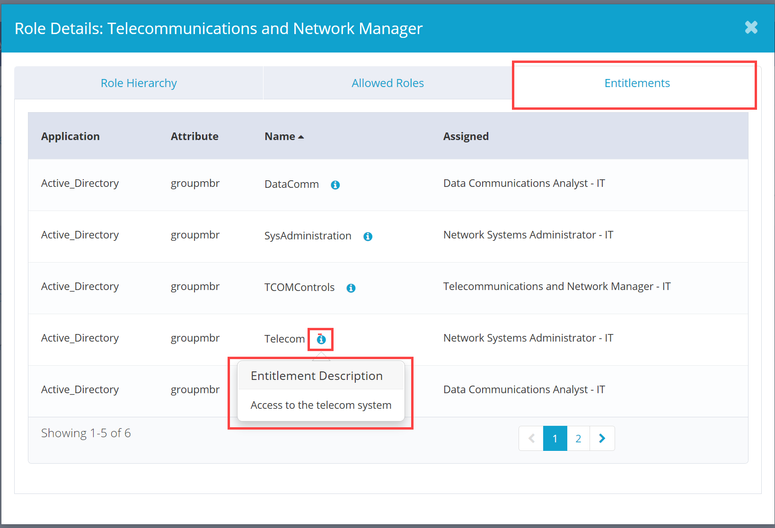Jump to page 2 of entitlements

(579, 438)
